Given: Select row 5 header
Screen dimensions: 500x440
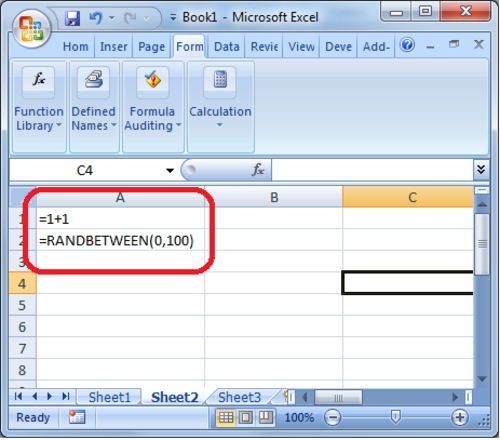Looking at the screenshot, I should point(22,305).
